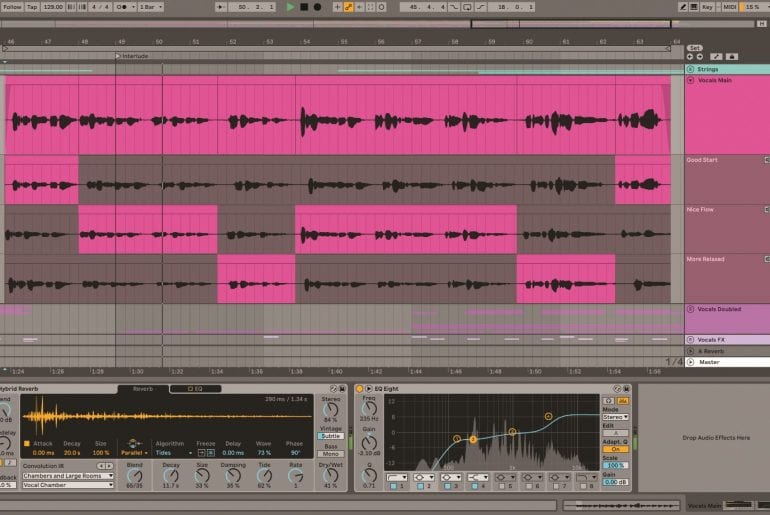This screenshot has height=515, width=770.
Task: Click the EQ Eight device activator
Action: [x=359, y=388]
